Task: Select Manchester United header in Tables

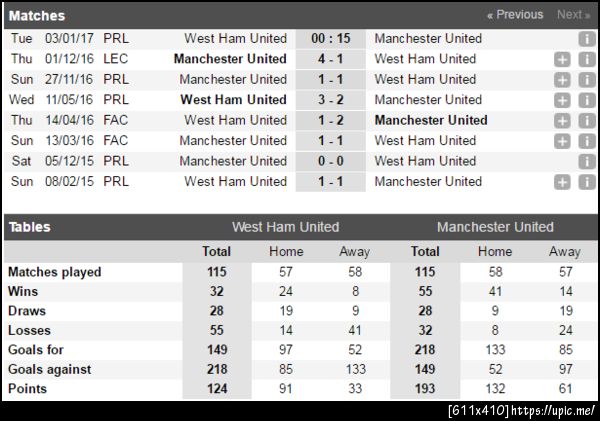Action: tap(495, 227)
